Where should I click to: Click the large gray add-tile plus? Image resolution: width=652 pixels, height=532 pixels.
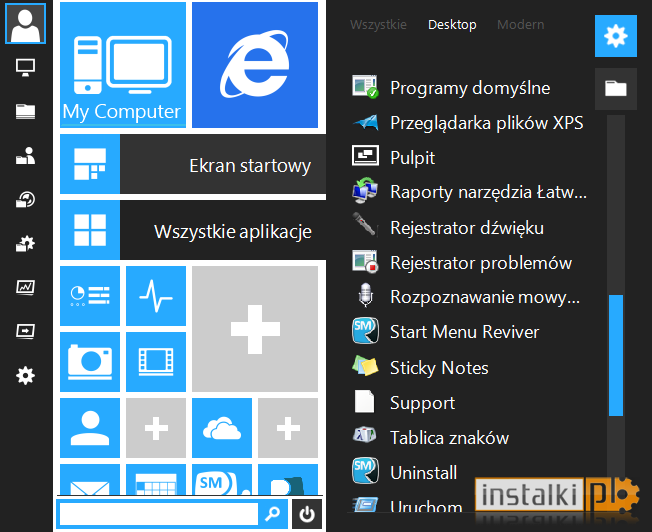(x=255, y=329)
